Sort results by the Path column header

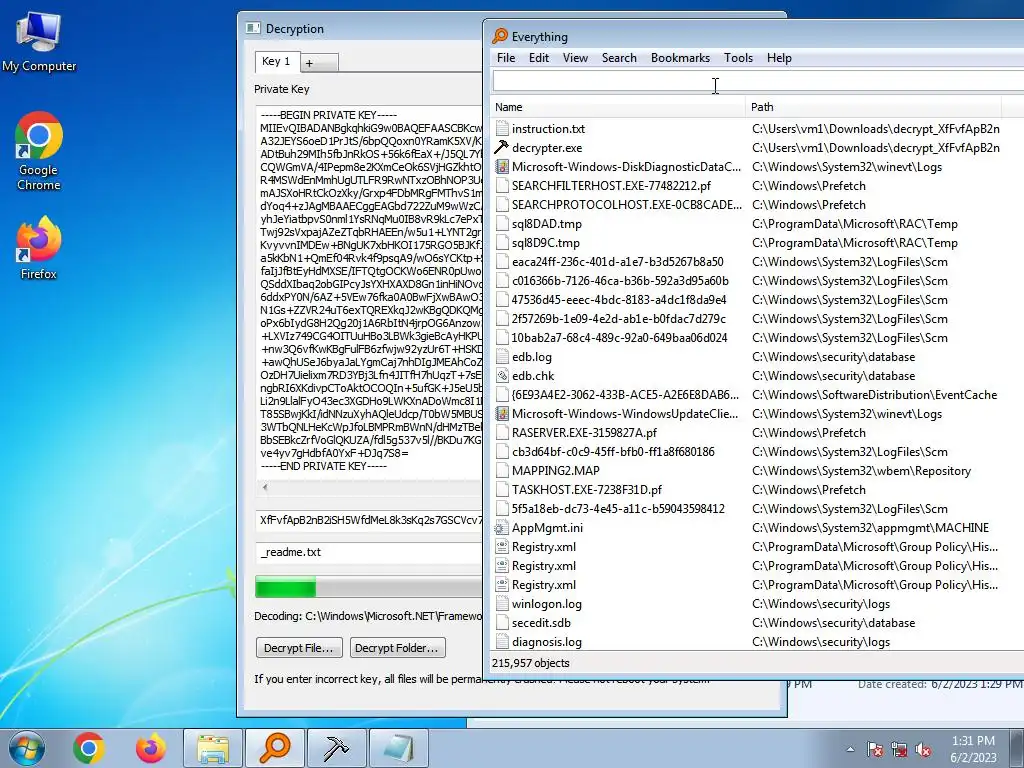pyautogui.click(x=874, y=107)
